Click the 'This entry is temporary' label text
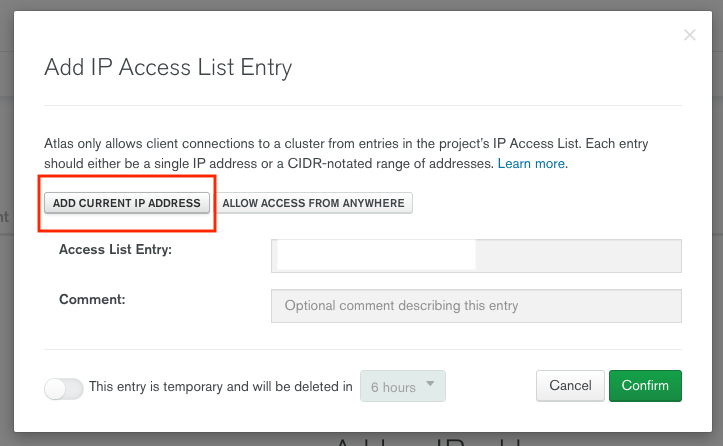Viewport: 723px width, 446px height. pyautogui.click(x=220, y=386)
